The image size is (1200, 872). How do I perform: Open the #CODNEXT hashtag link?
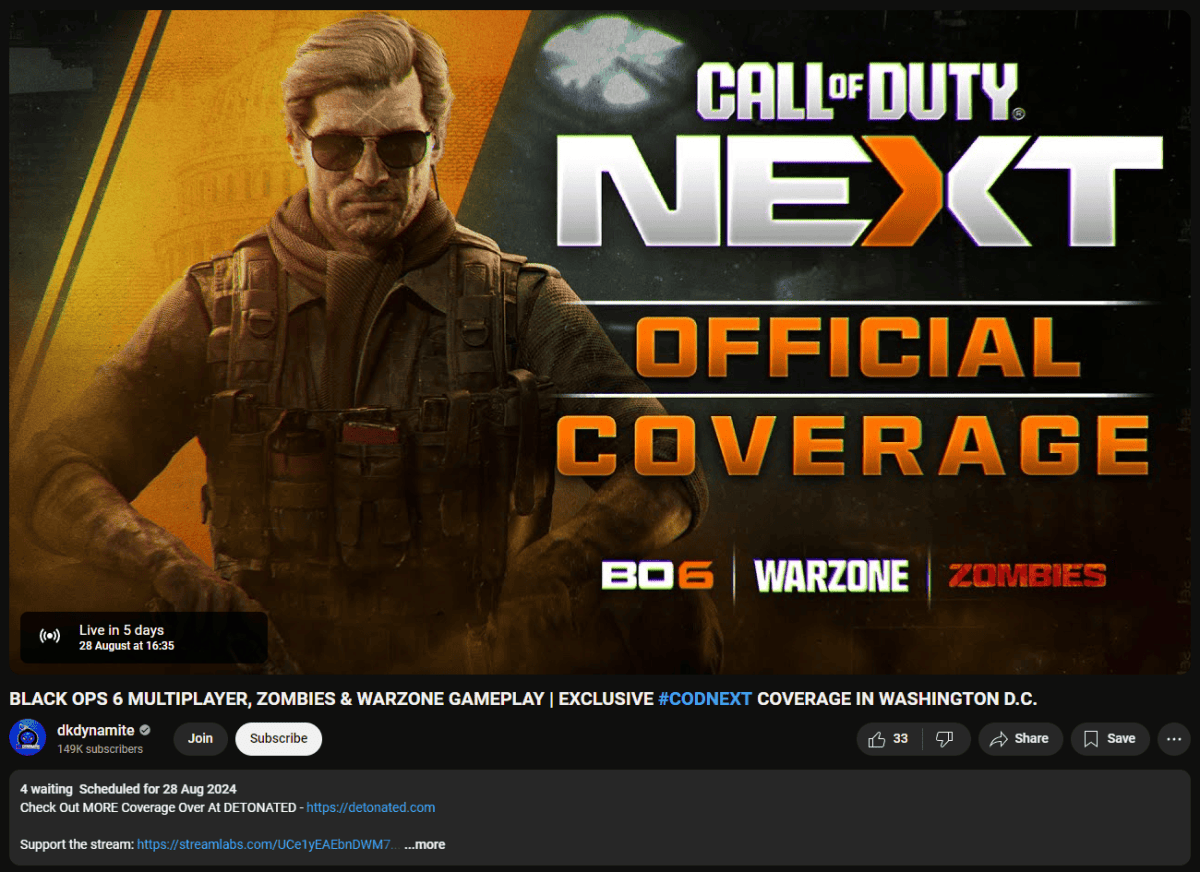coord(705,698)
